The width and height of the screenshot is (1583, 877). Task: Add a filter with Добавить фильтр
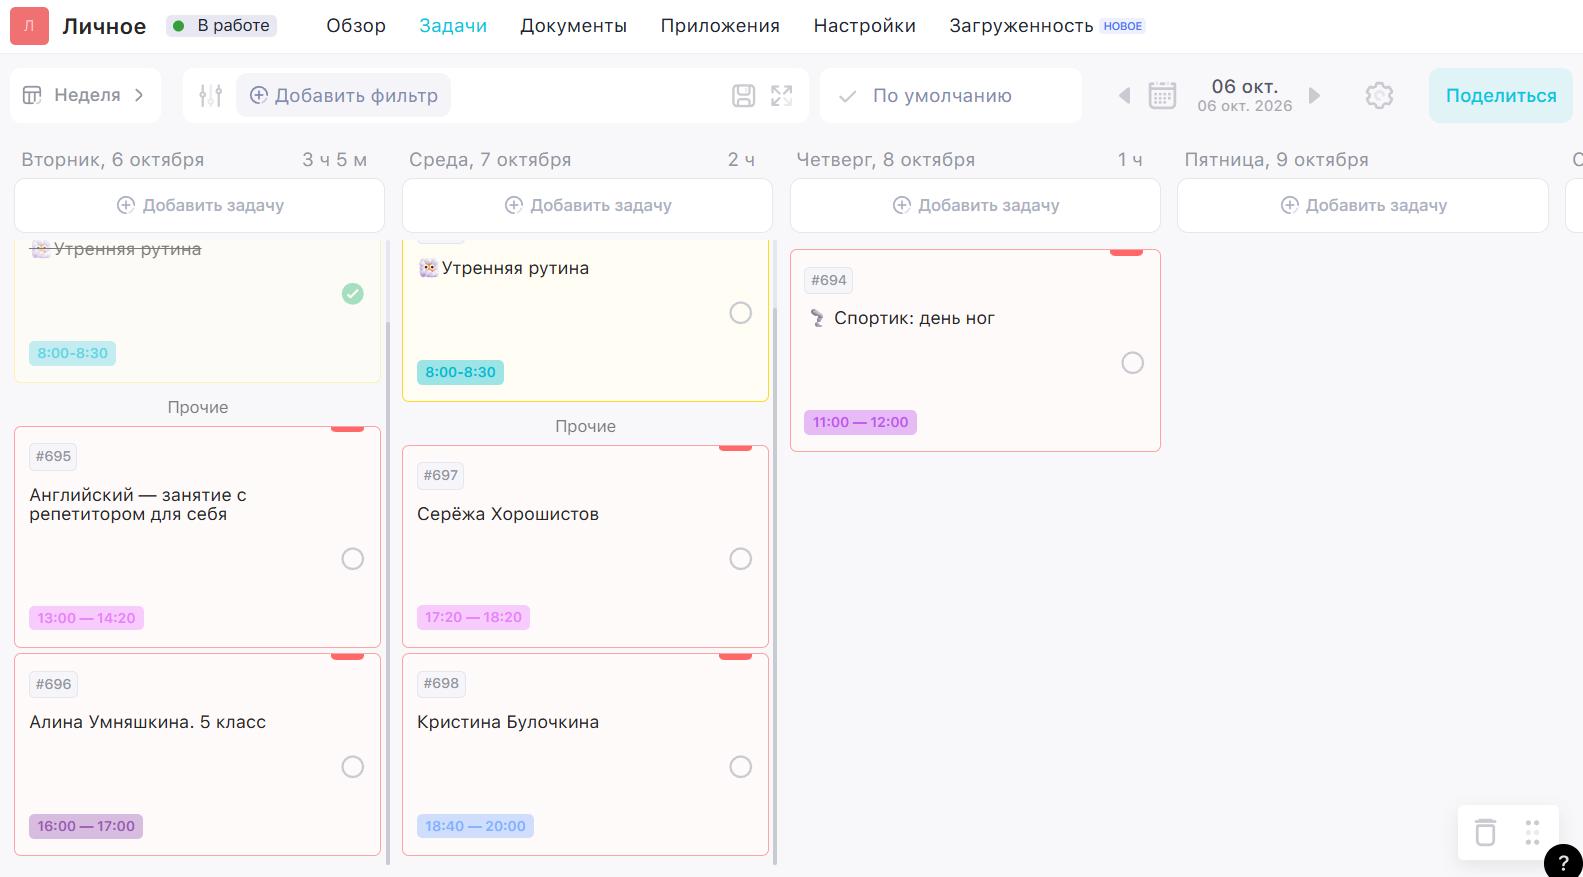tap(344, 96)
